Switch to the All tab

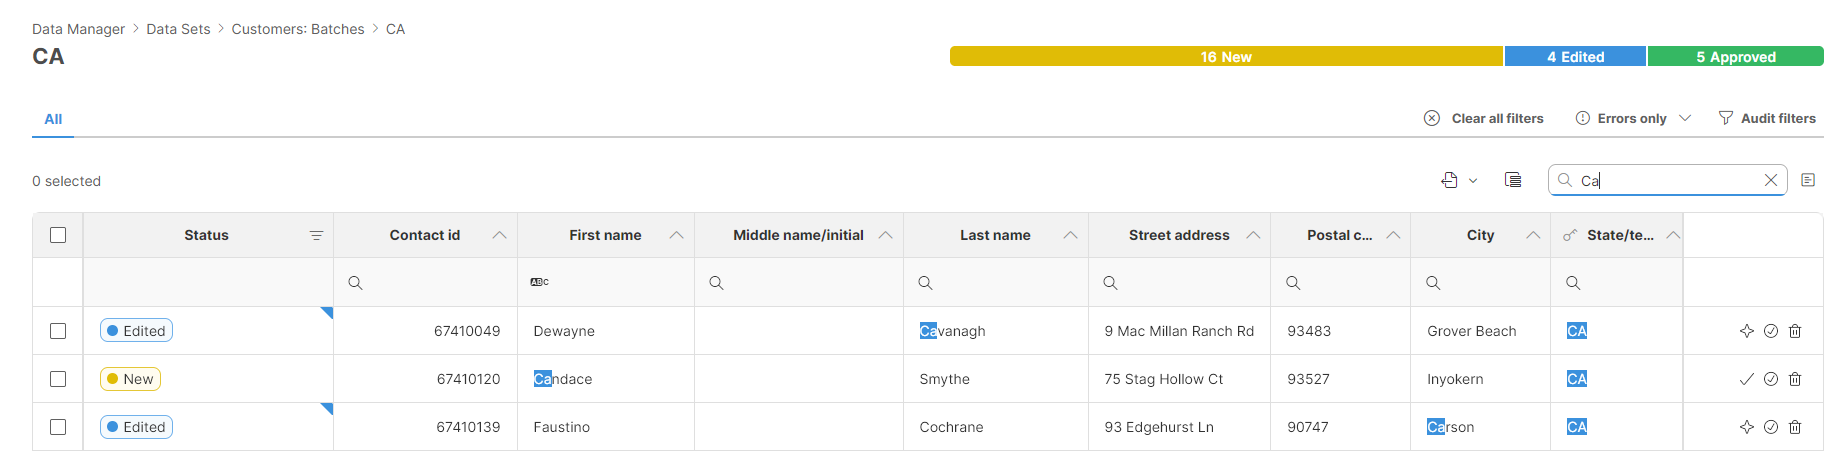(53, 119)
